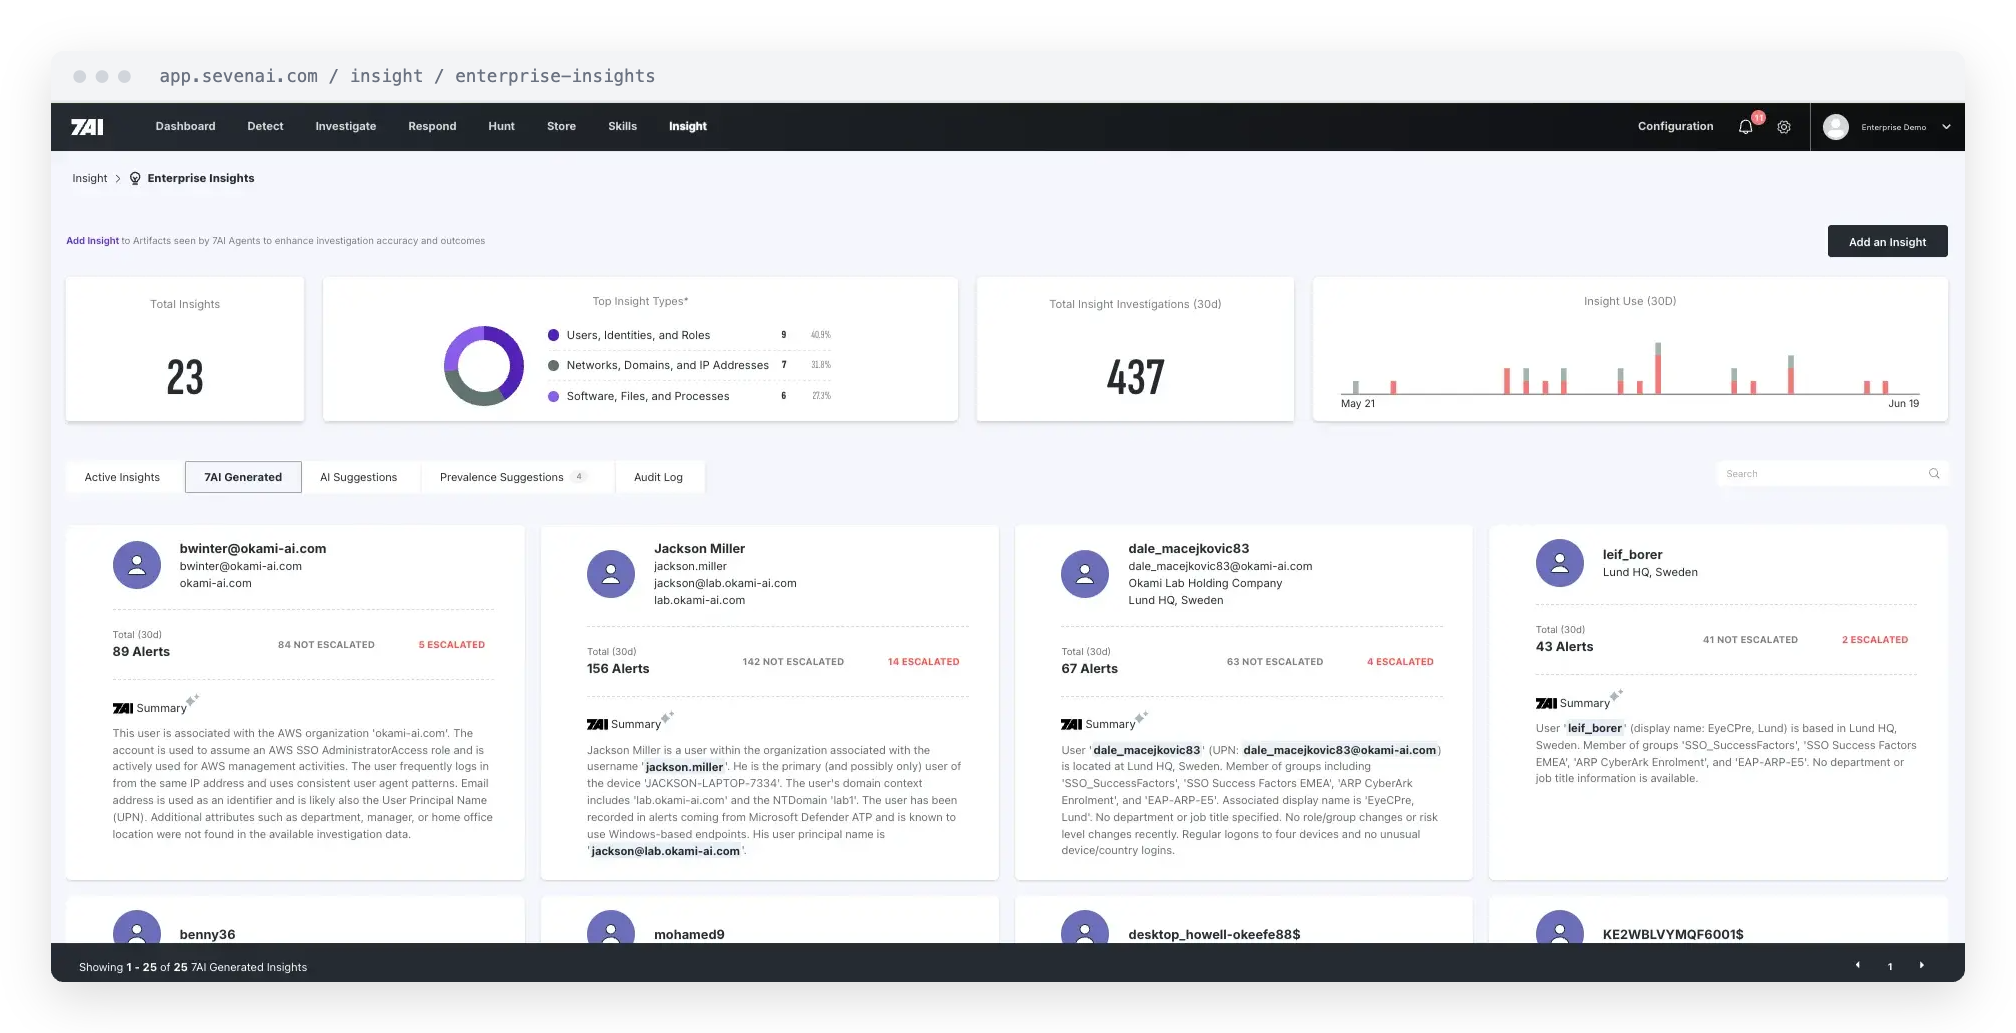Image resolution: width=2016 pixels, height=1033 pixels.
Task: Click the Add an Insight button
Action: [1887, 241]
